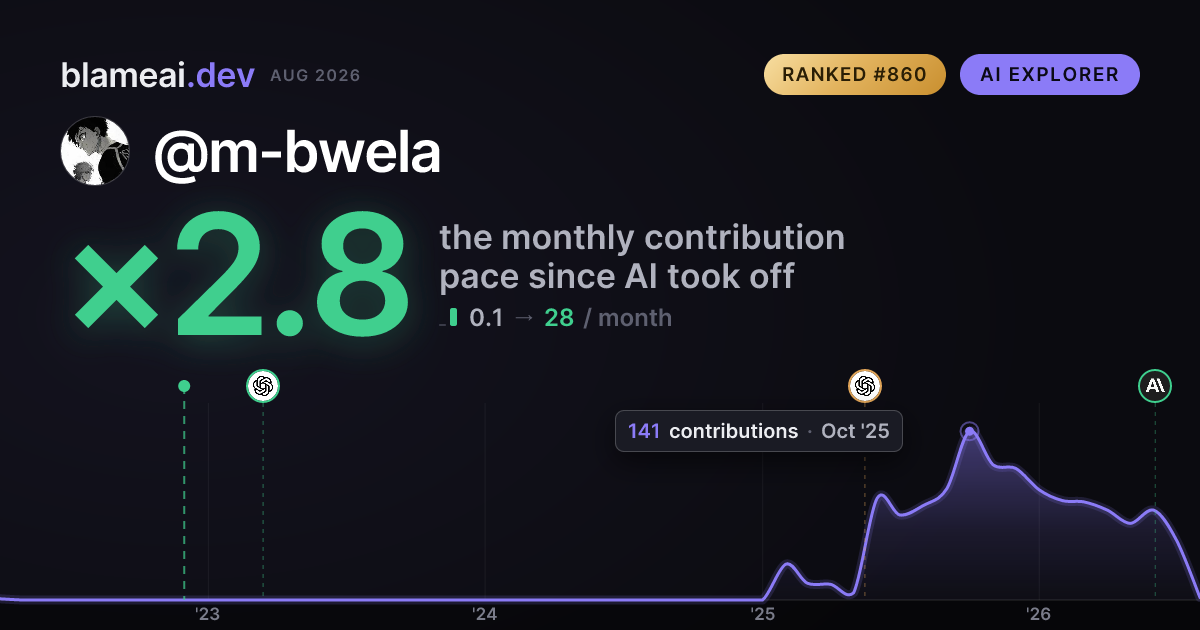Click the Oct '25 peak point on chart

(968, 432)
